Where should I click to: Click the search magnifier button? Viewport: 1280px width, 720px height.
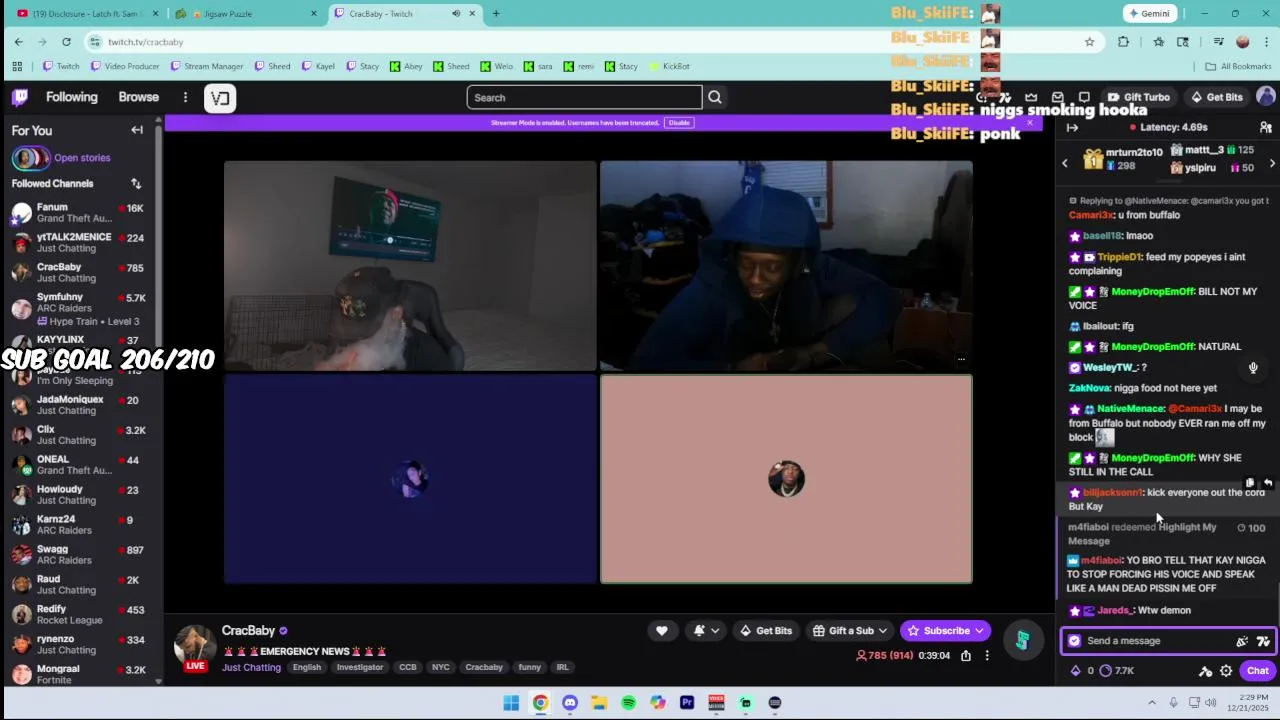(715, 97)
